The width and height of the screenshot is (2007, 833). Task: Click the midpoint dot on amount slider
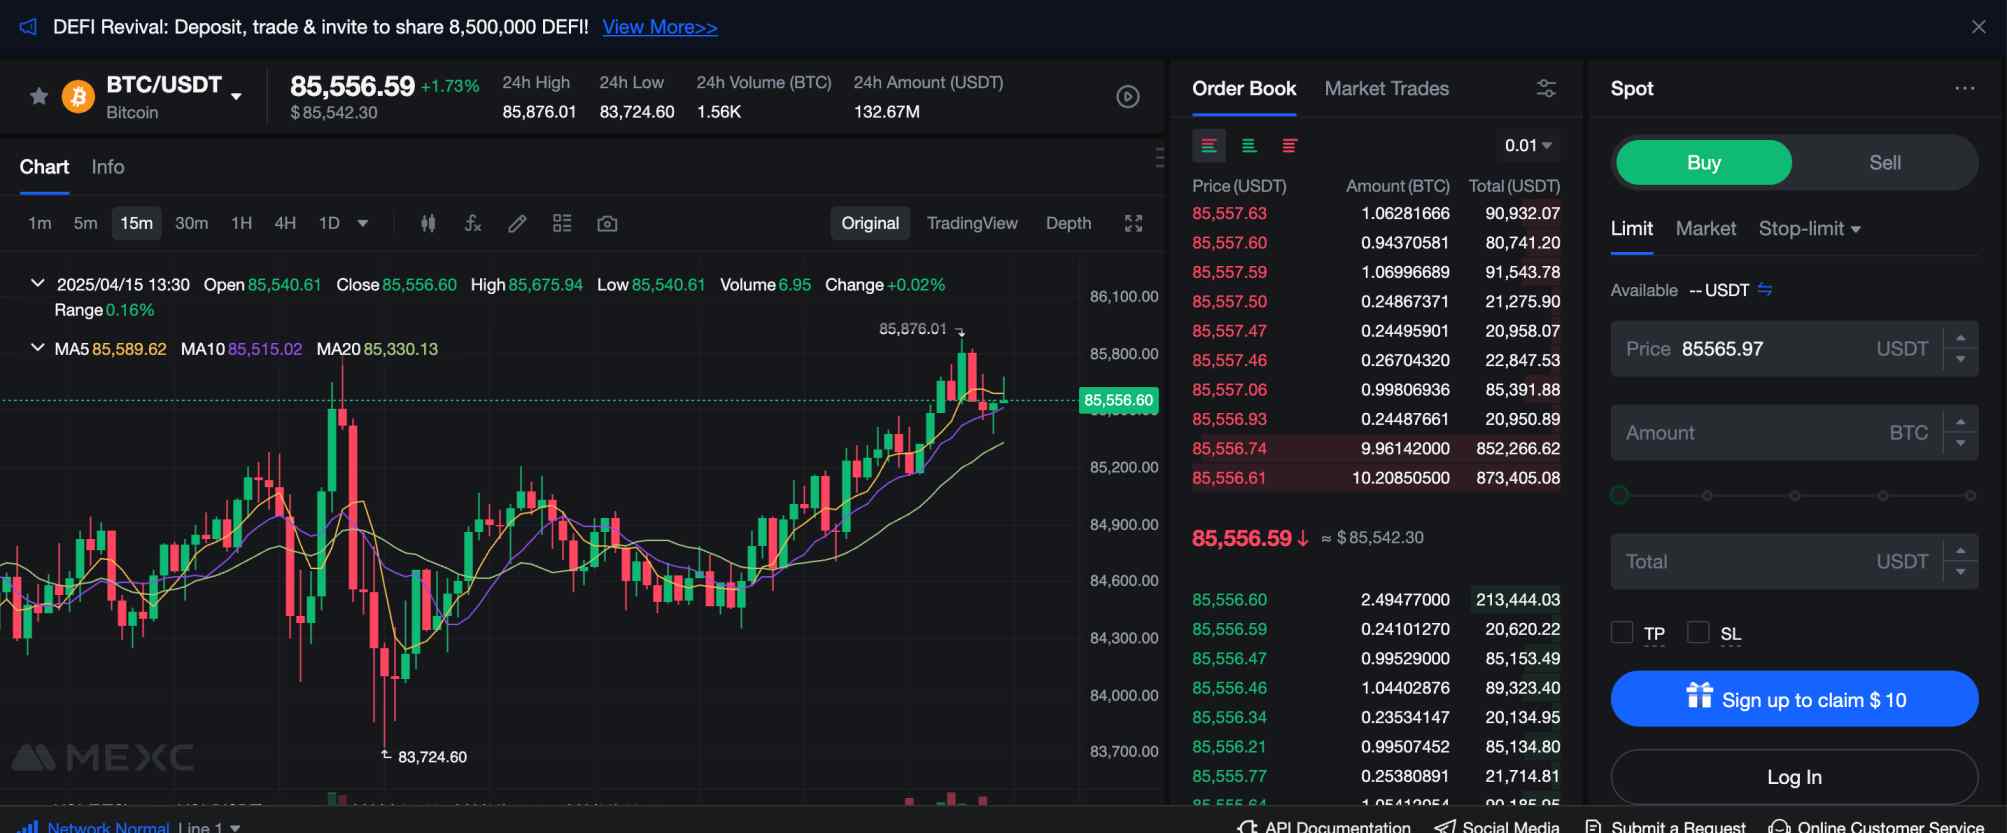1795,496
